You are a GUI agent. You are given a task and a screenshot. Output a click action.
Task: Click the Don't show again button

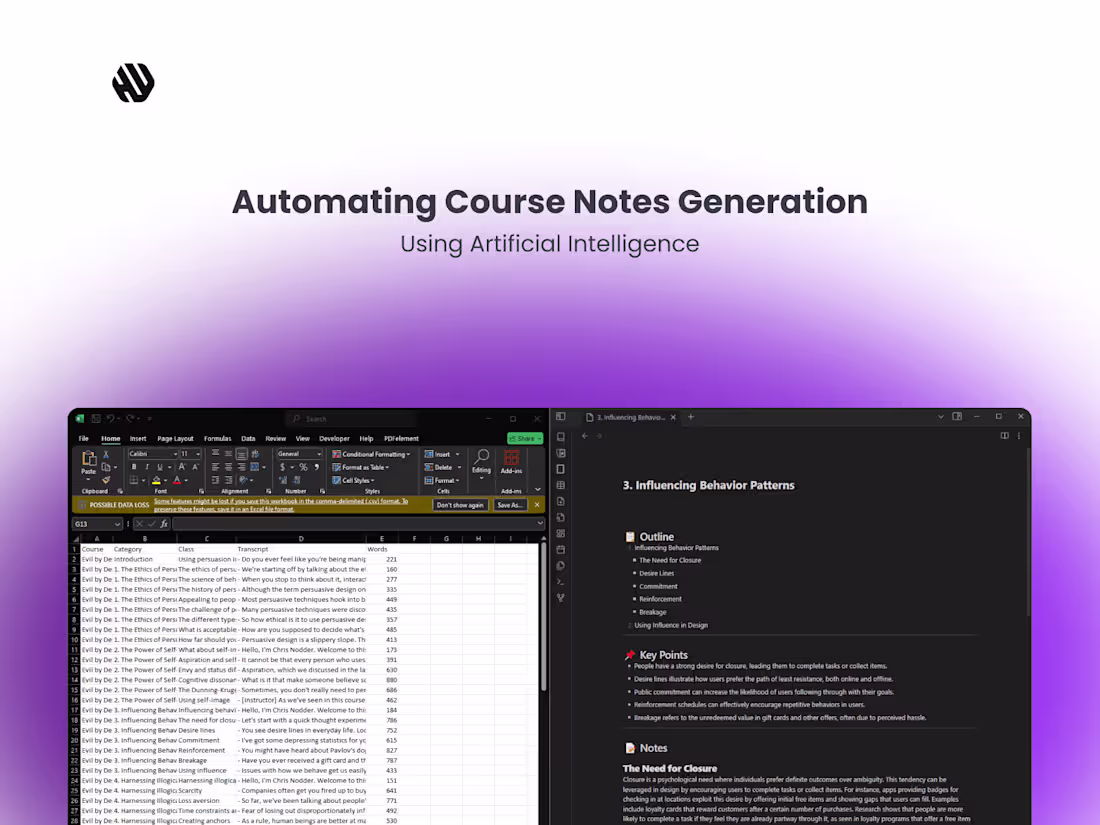click(x=459, y=505)
